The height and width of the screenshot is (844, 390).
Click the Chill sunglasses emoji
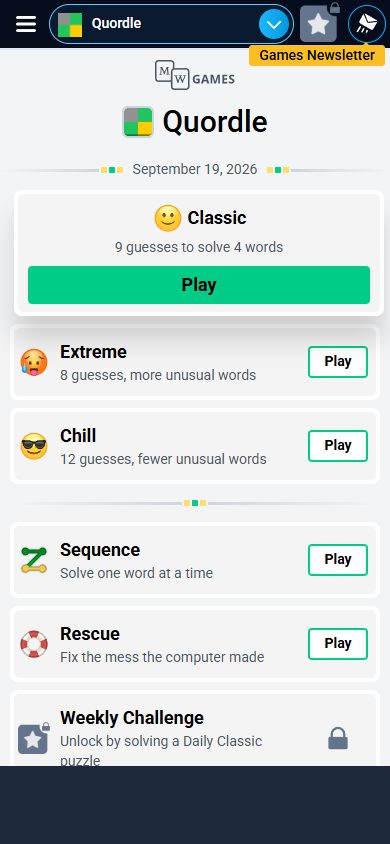pyautogui.click(x=34, y=446)
